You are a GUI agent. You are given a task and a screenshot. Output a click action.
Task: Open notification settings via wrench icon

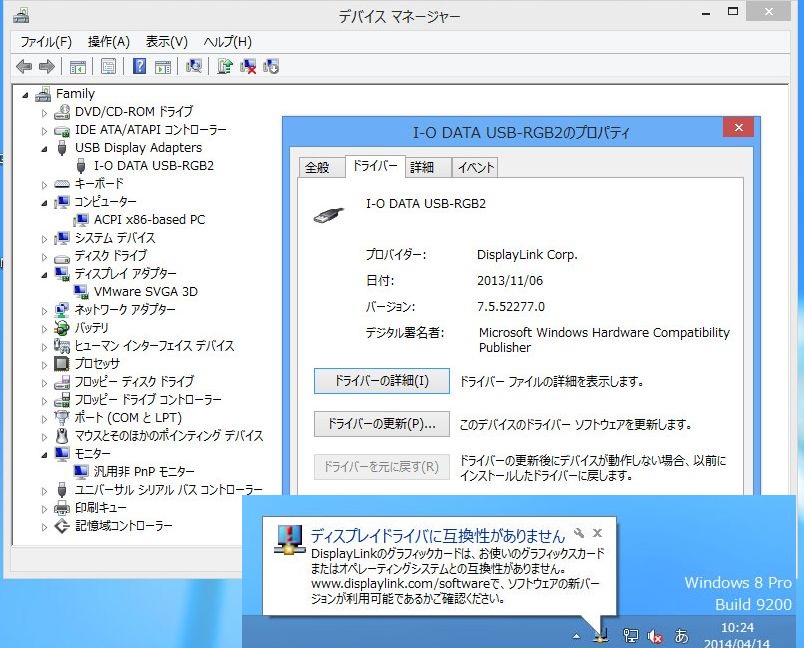pyautogui.click(x=579, y=534)
